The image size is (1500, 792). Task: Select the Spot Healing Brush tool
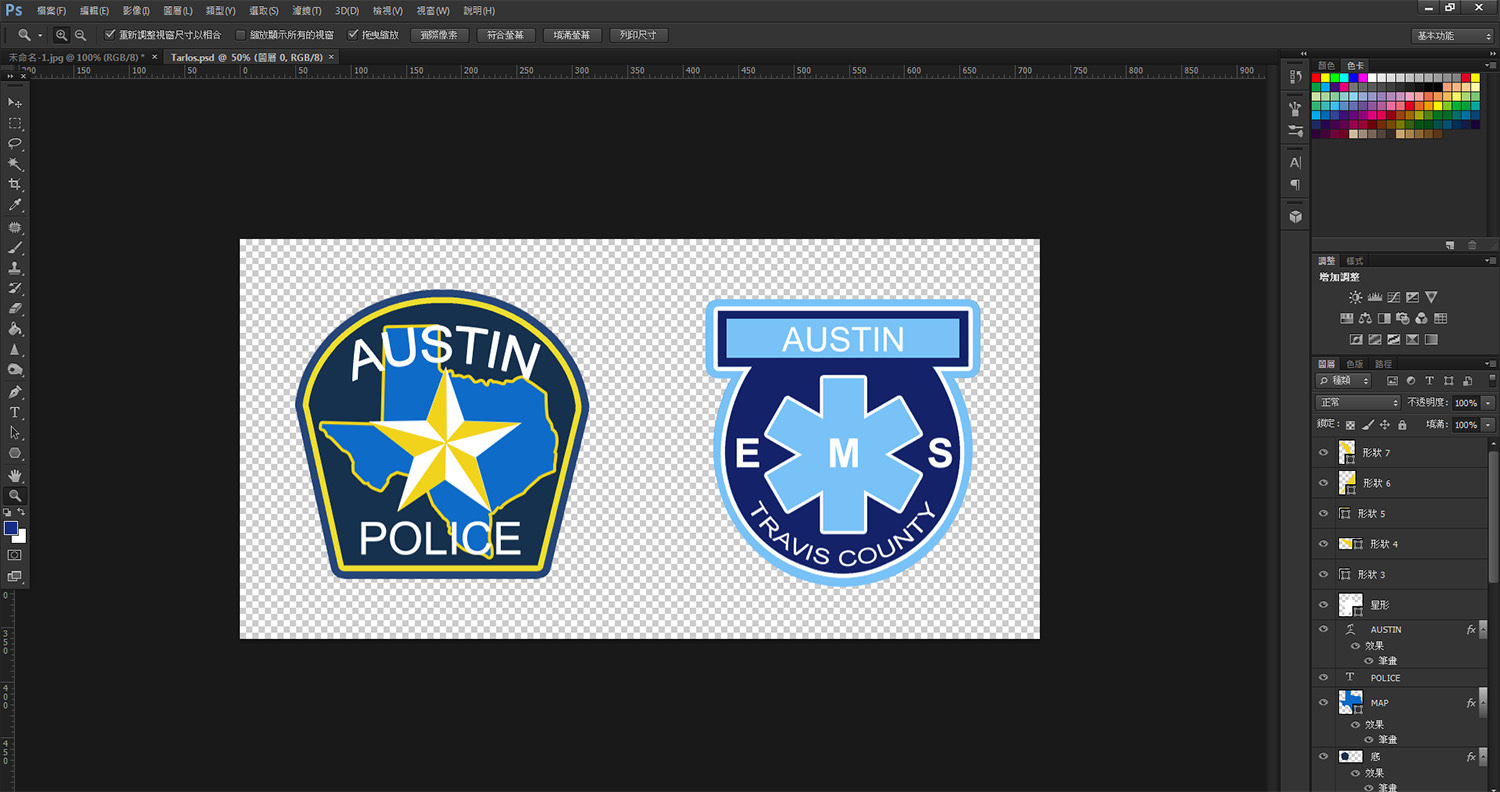(15, 227)
